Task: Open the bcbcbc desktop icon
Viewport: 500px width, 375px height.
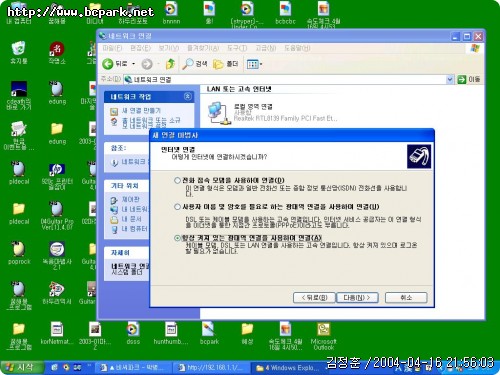Action: (x=285, y=13)
